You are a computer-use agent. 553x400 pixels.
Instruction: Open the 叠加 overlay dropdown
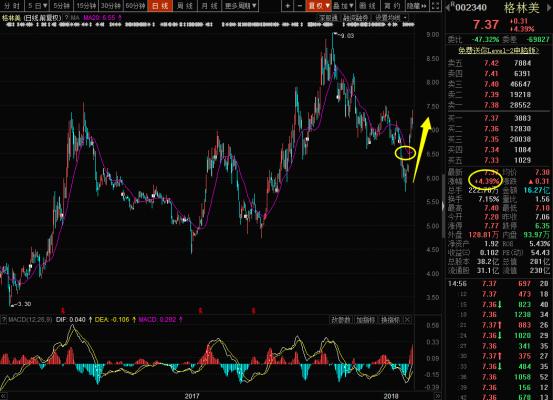pos(344,6)
